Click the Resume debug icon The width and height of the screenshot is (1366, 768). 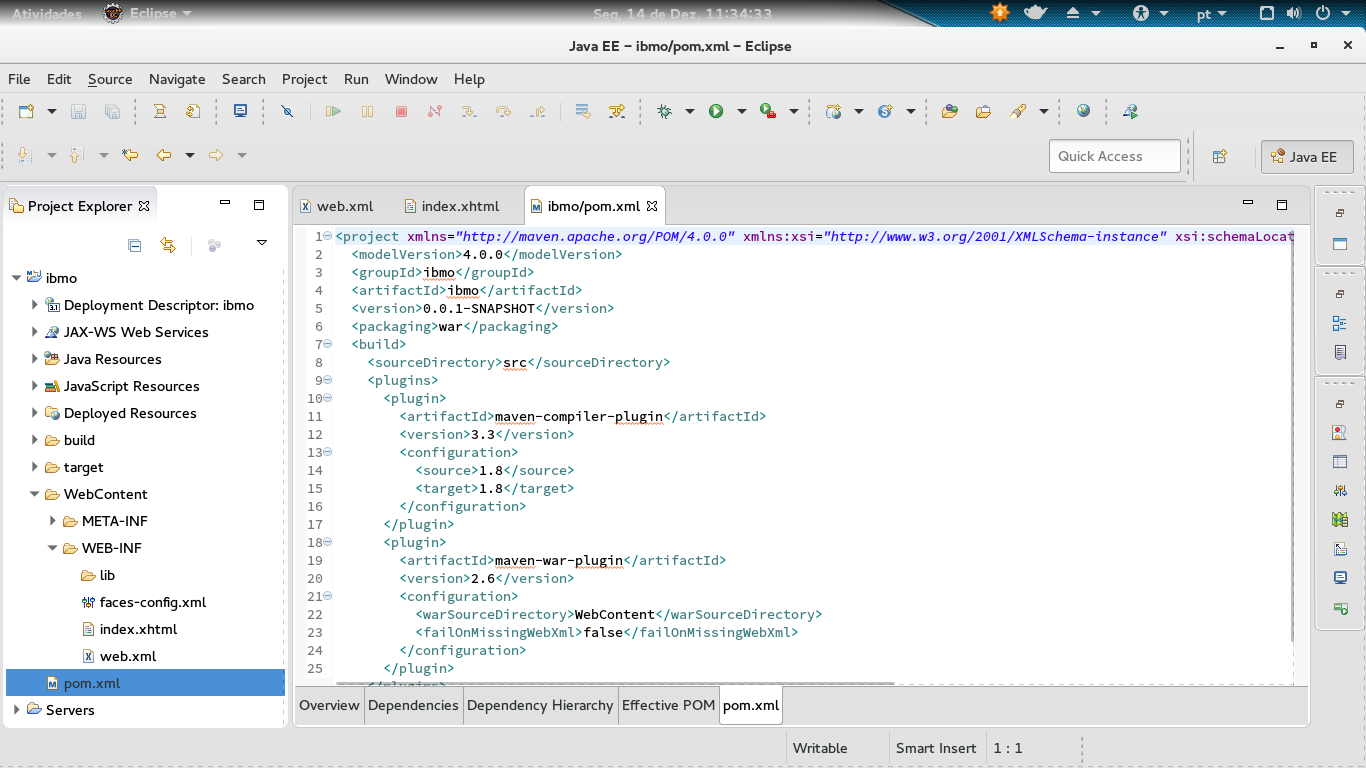333,112
